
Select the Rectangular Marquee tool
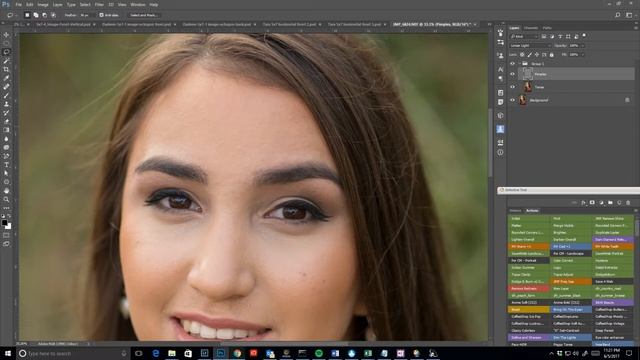tap(6, 43)
